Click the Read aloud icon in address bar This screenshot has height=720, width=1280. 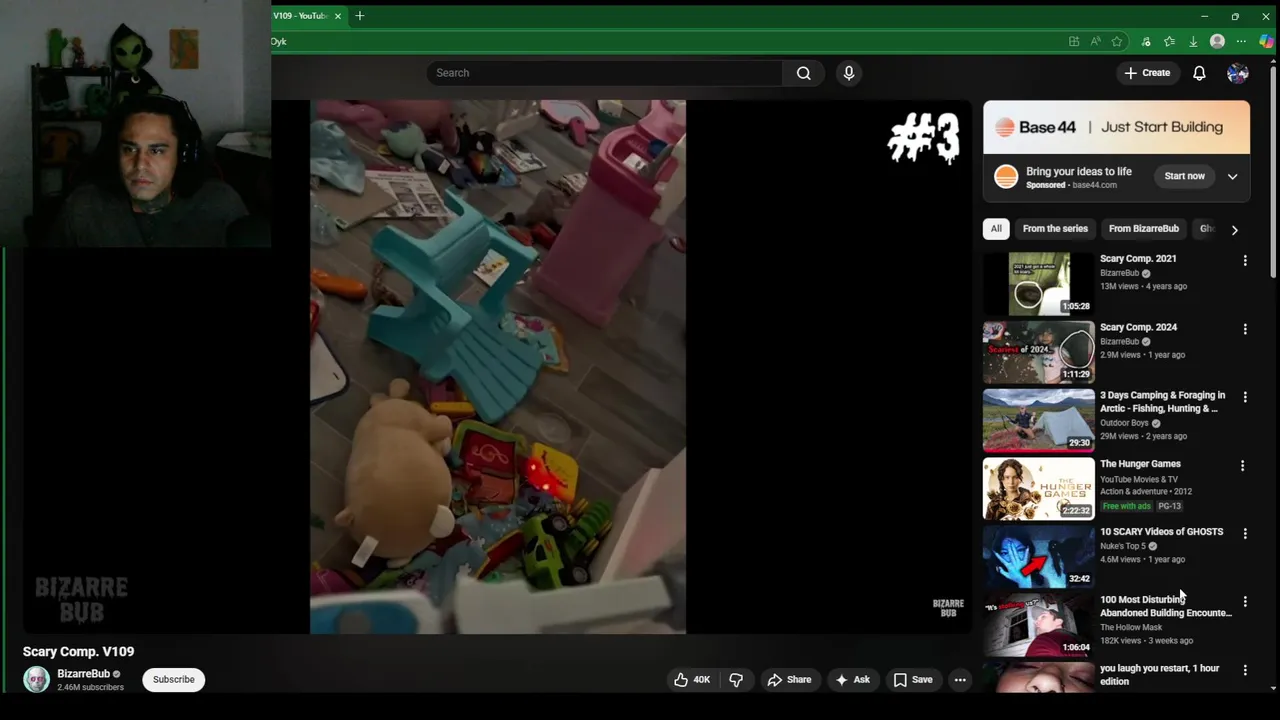tap(1096, 41)
